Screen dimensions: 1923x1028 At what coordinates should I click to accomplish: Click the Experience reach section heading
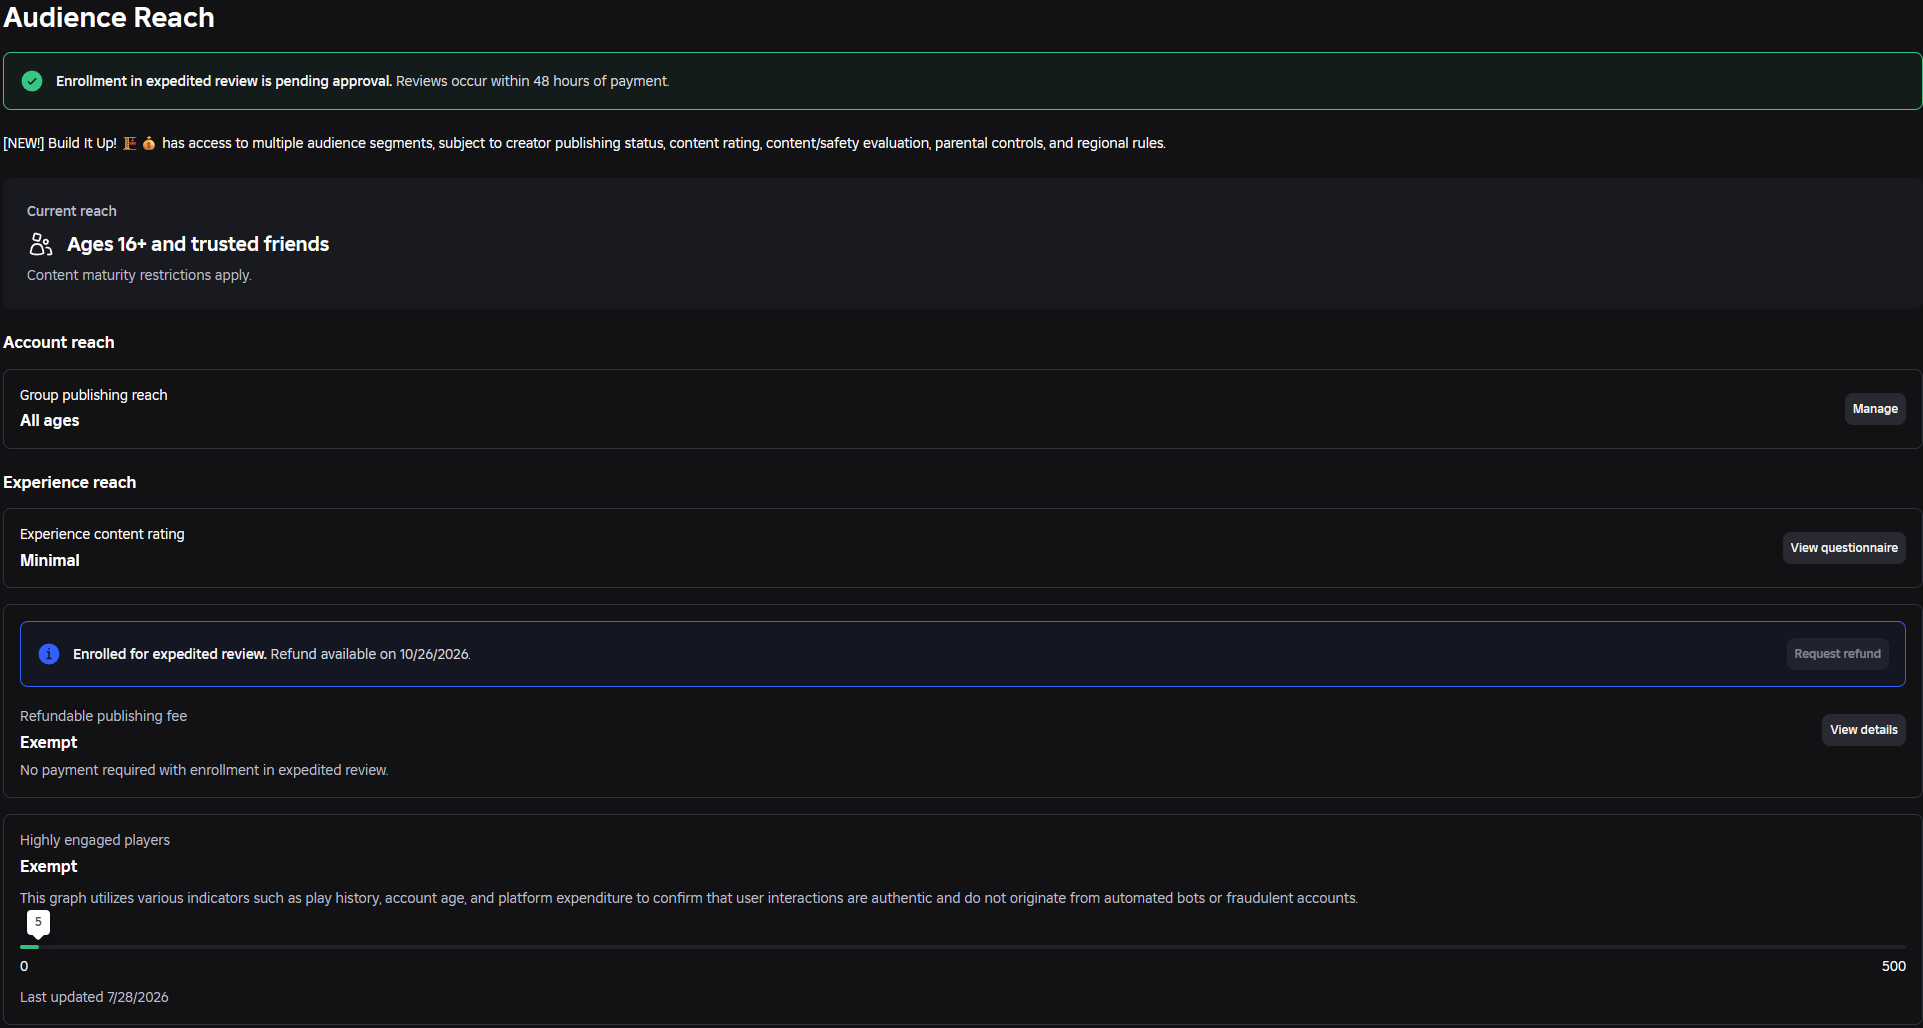coord(70,482)
